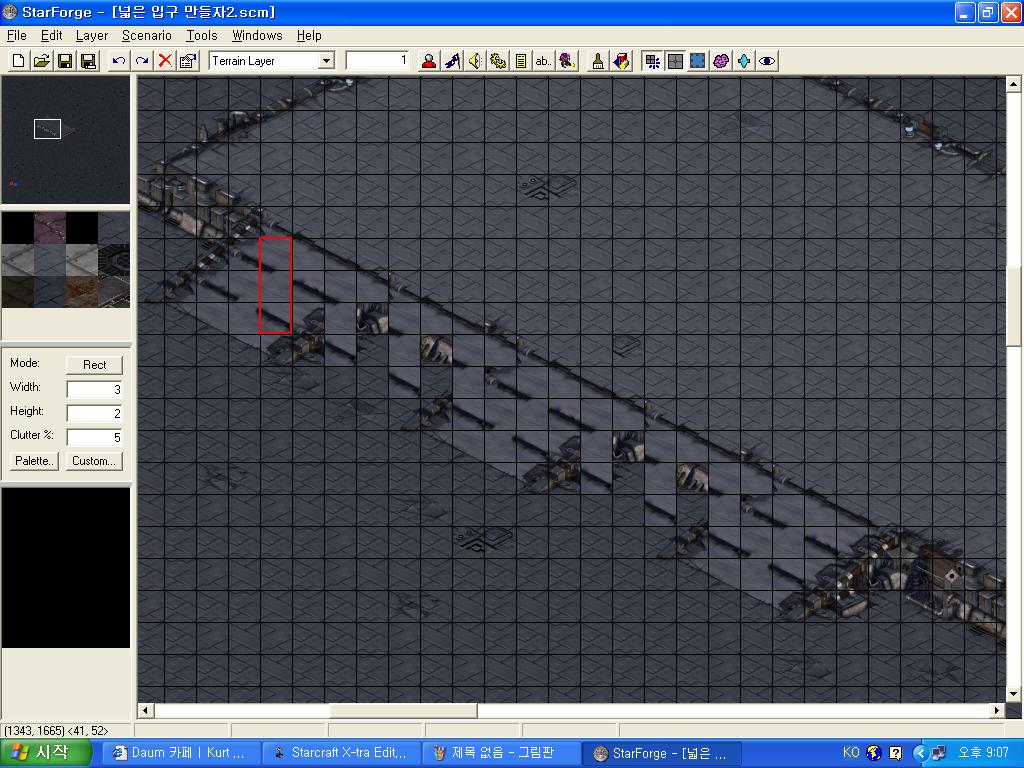Switch to Starcraft X-tra Editor taskbar item

pos(340,753)
